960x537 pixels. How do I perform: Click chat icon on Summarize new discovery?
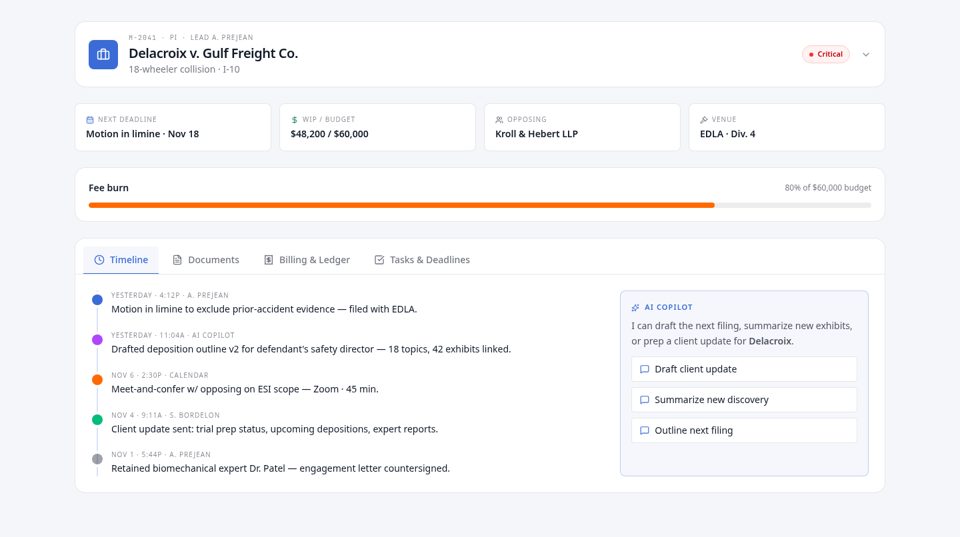(x=644, y=400)
